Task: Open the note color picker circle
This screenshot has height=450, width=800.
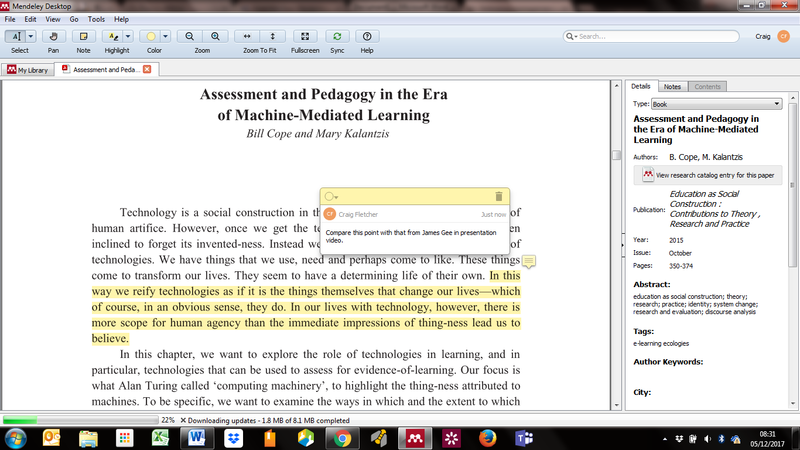Action: 331,197
